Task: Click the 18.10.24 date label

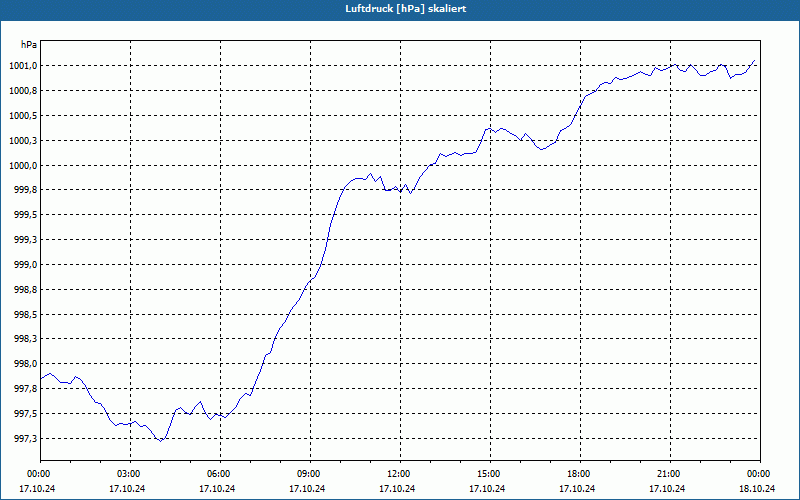Action: pyautogui.click(x=757, y=489)
